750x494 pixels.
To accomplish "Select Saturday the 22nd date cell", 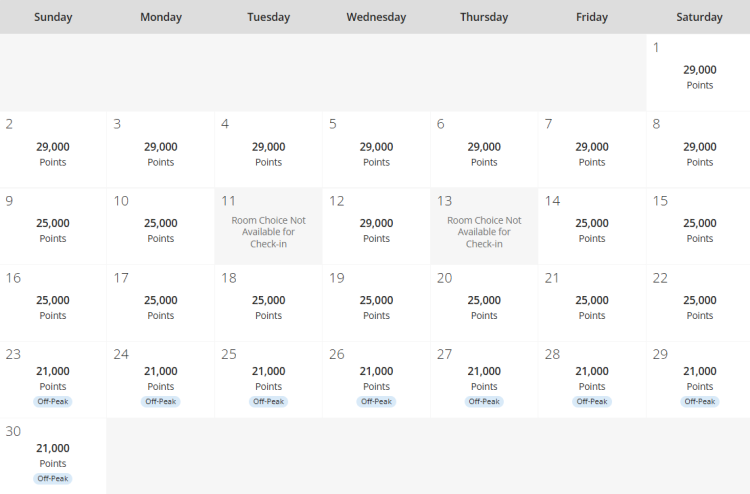I will (700, 303).
